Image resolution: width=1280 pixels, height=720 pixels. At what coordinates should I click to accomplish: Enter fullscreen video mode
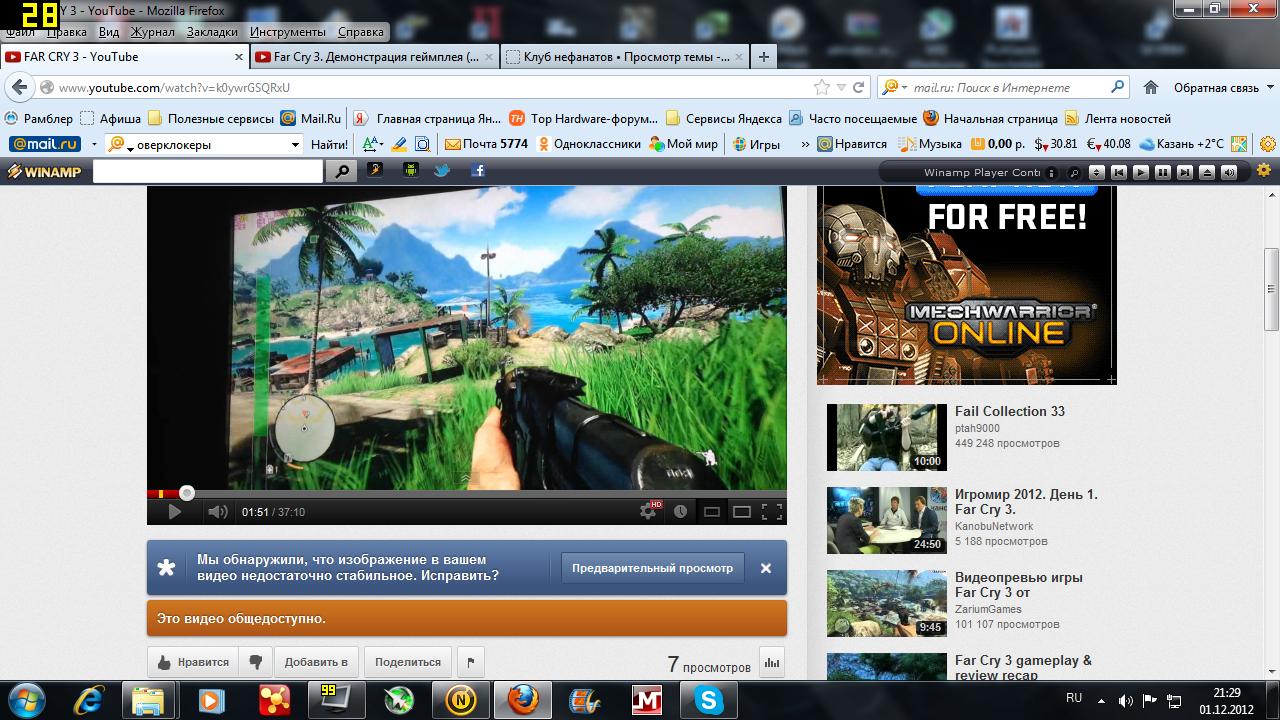[771, 512]
